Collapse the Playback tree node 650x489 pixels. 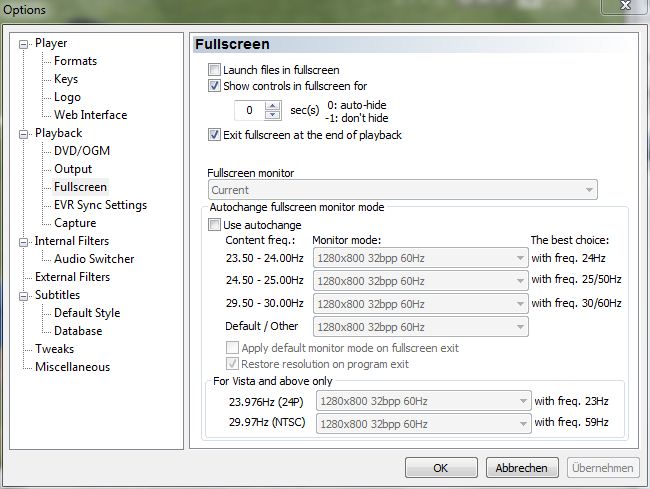[25, 133]
